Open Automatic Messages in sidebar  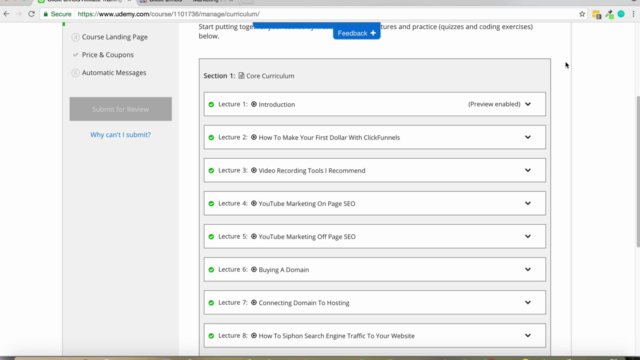point(114,73)
